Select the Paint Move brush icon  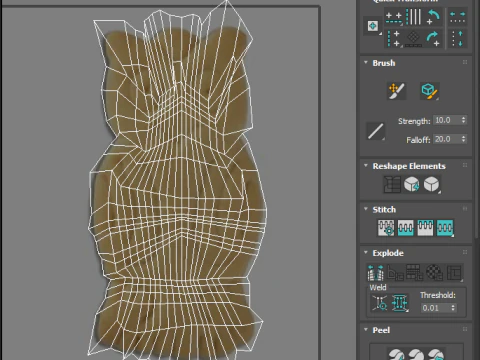[x=396, y=91]
